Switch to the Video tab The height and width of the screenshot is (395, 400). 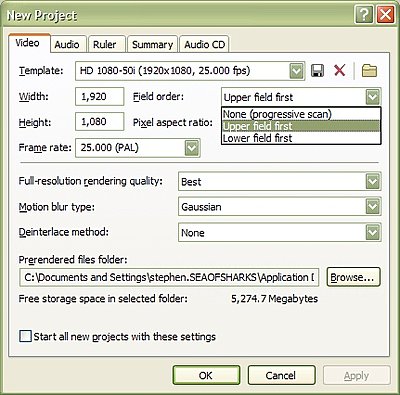[x=29, y=43]
